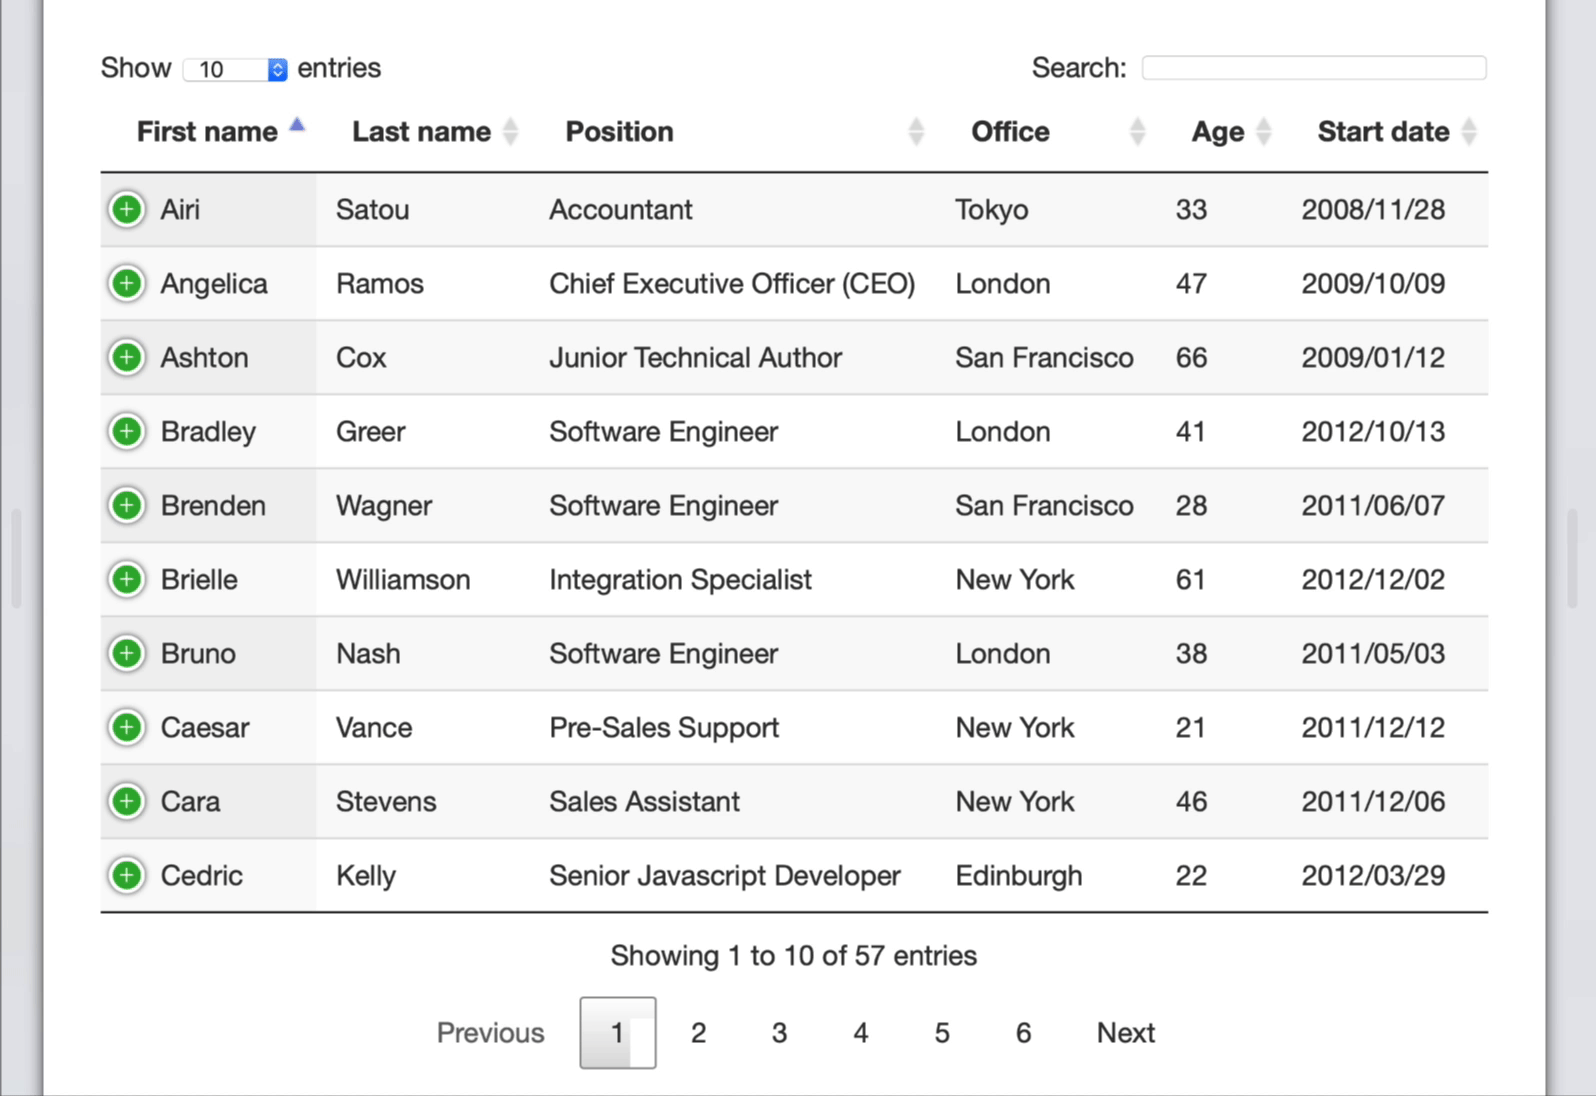Click the Previous pagination button
This screenshot has width=1596, height=1096.
pos(490,1033)
